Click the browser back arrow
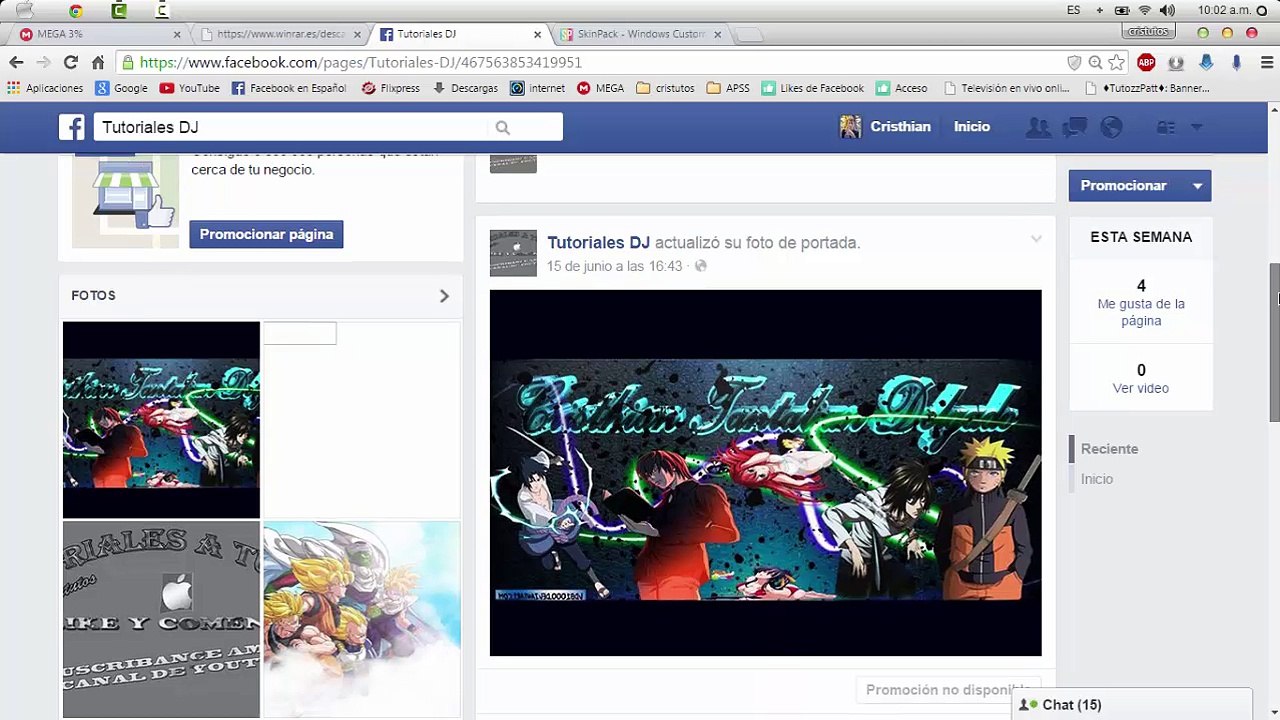1280x720 pixels. pos(16,62)
